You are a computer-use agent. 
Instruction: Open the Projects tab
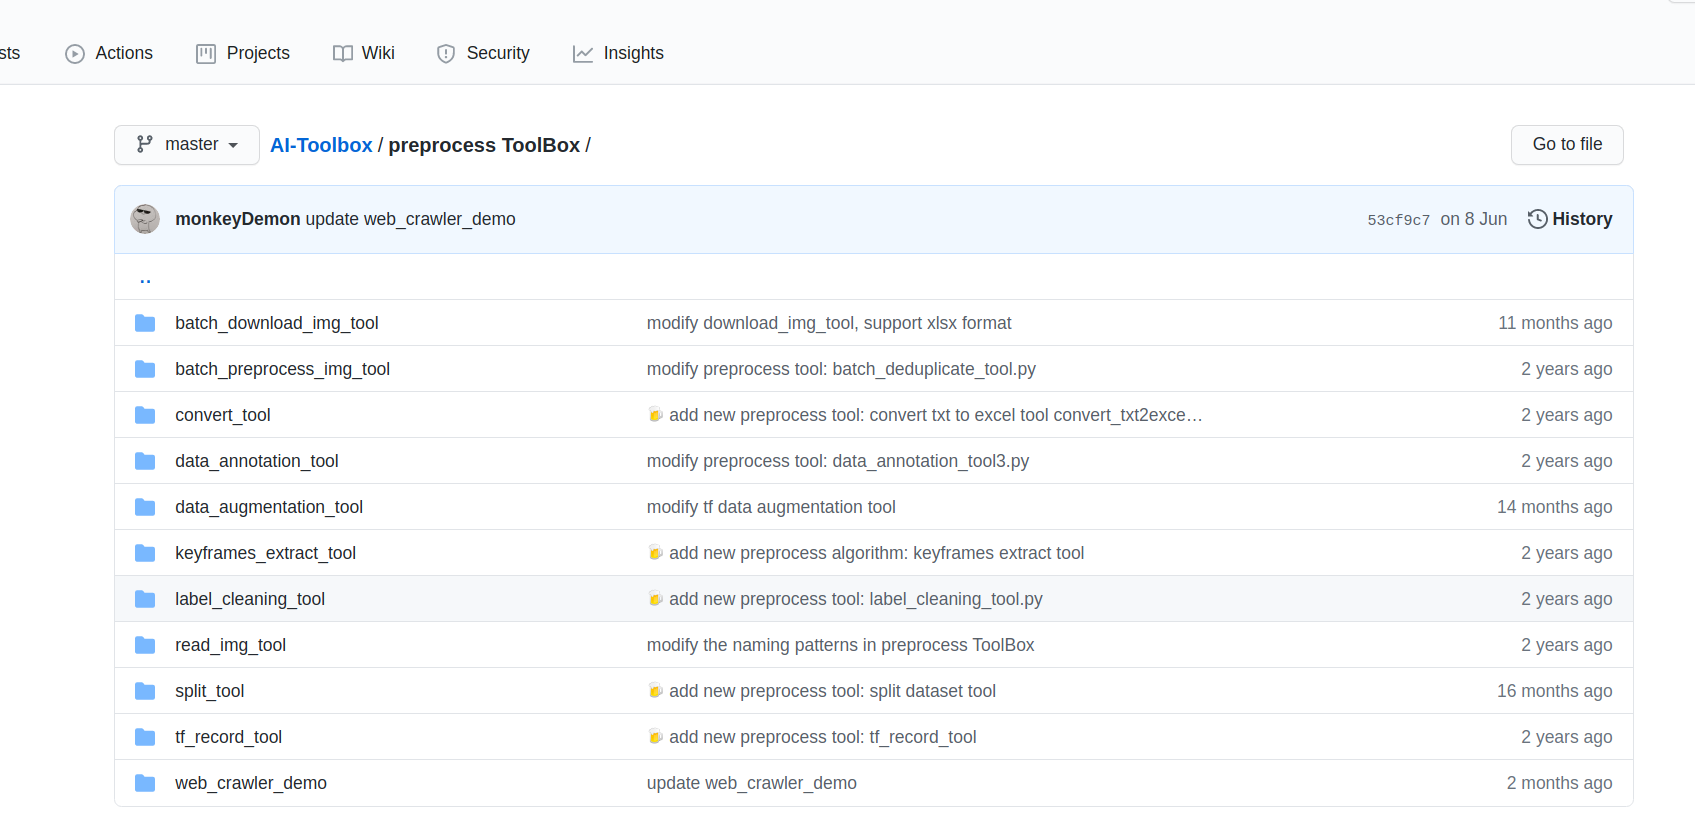coord(243,53)
